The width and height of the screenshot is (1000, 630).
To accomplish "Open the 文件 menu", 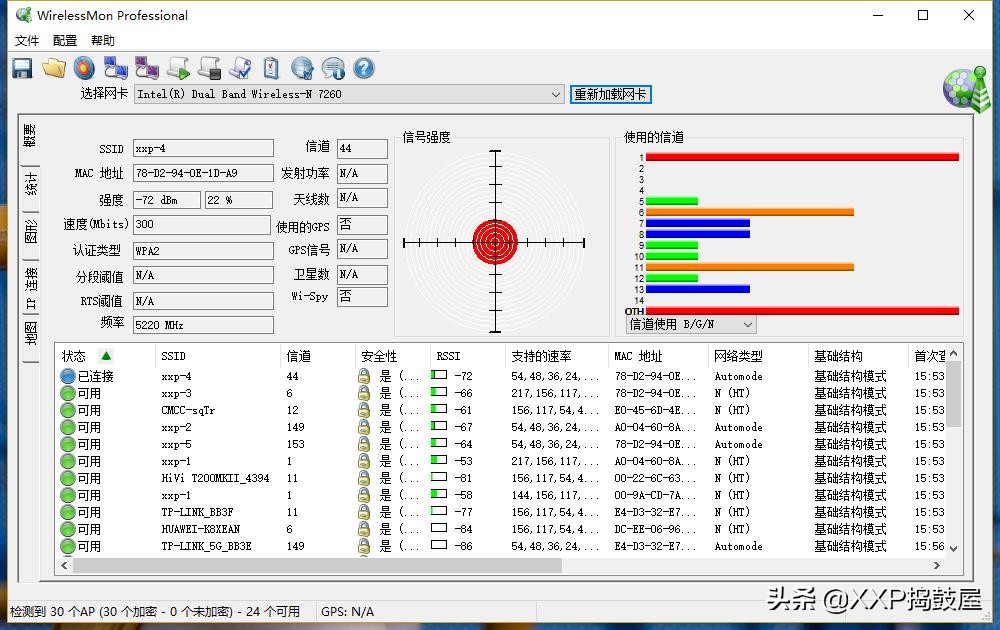I will (x=27, y=40).
